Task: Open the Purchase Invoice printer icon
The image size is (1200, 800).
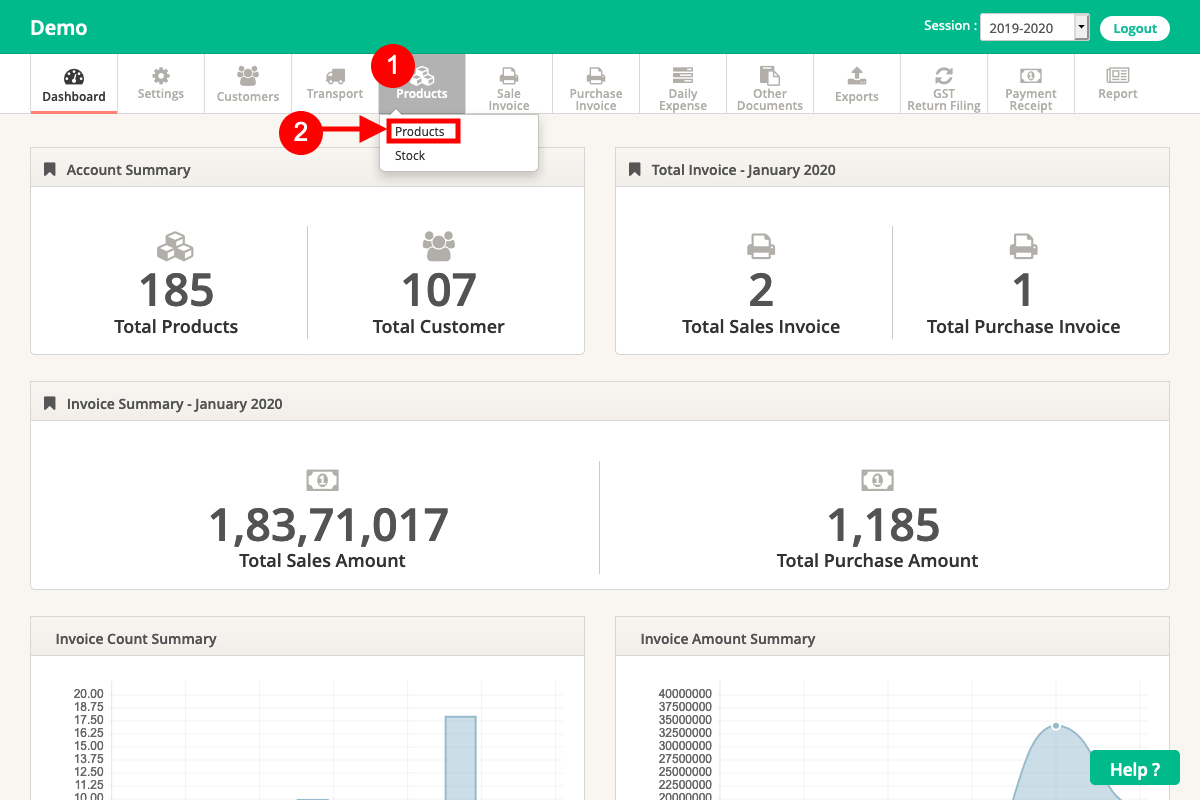Action: [596, 75]
